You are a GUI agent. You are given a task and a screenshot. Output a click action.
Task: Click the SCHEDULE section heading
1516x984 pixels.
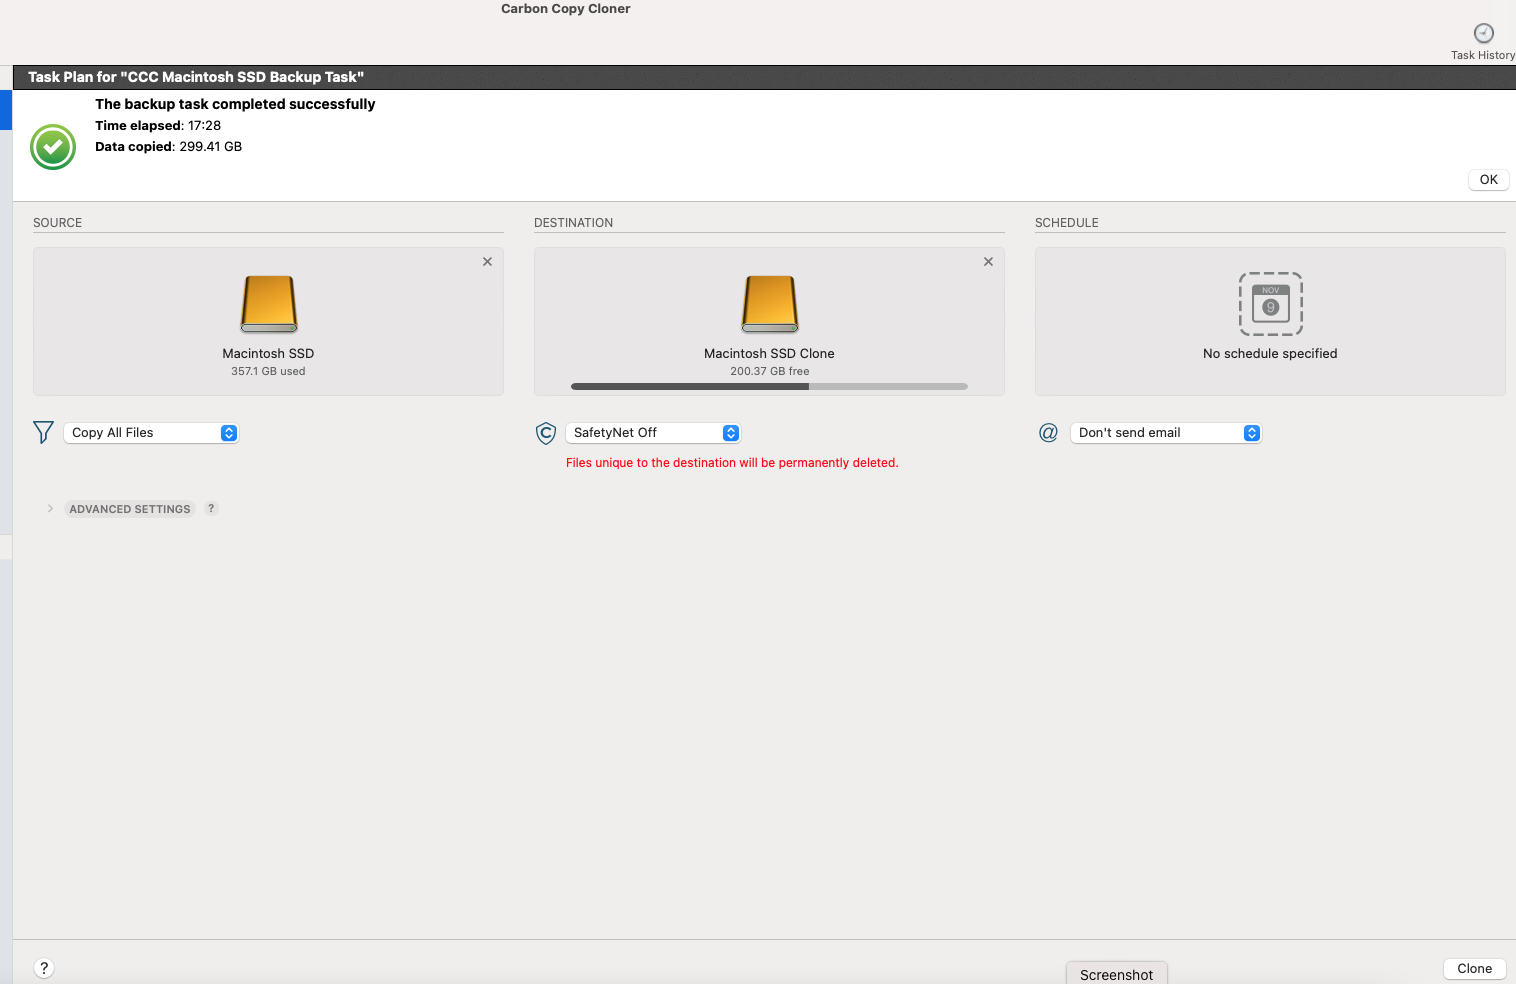coord(1067,223)
